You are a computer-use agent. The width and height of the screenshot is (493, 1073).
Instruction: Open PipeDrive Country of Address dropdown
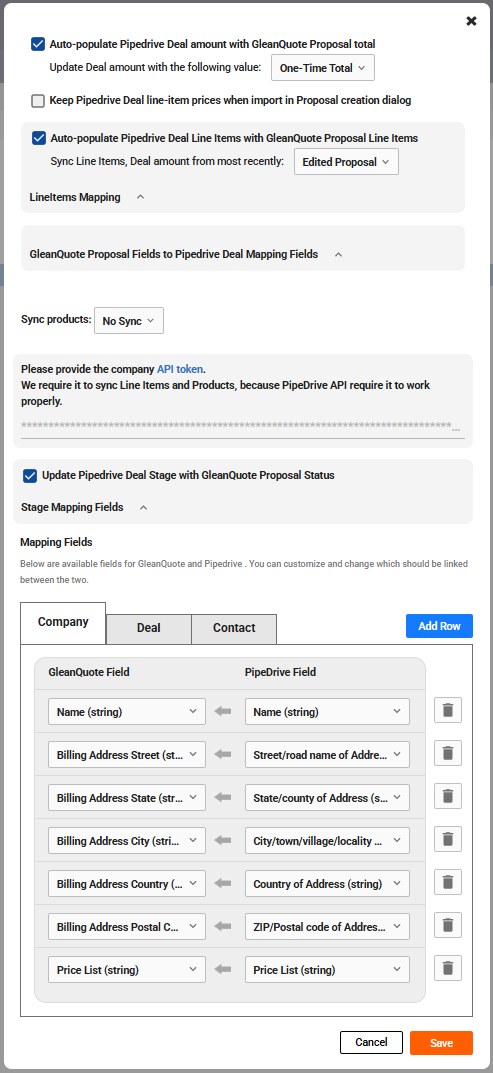point(327,883)
